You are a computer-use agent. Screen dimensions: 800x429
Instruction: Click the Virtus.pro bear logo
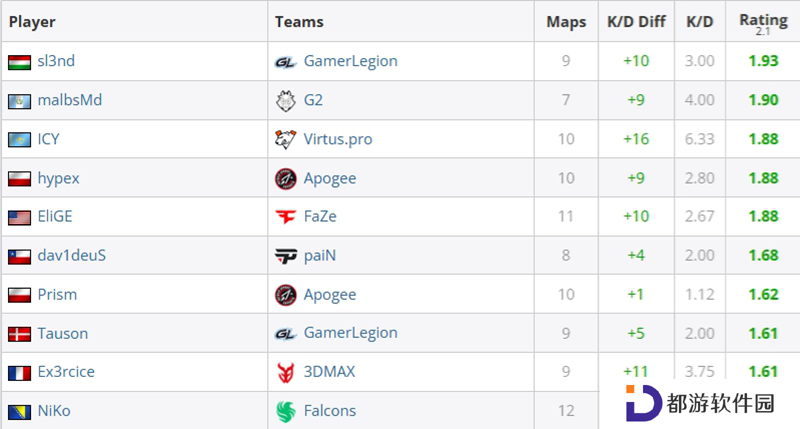pyautogui.click(x=285, y=139)
